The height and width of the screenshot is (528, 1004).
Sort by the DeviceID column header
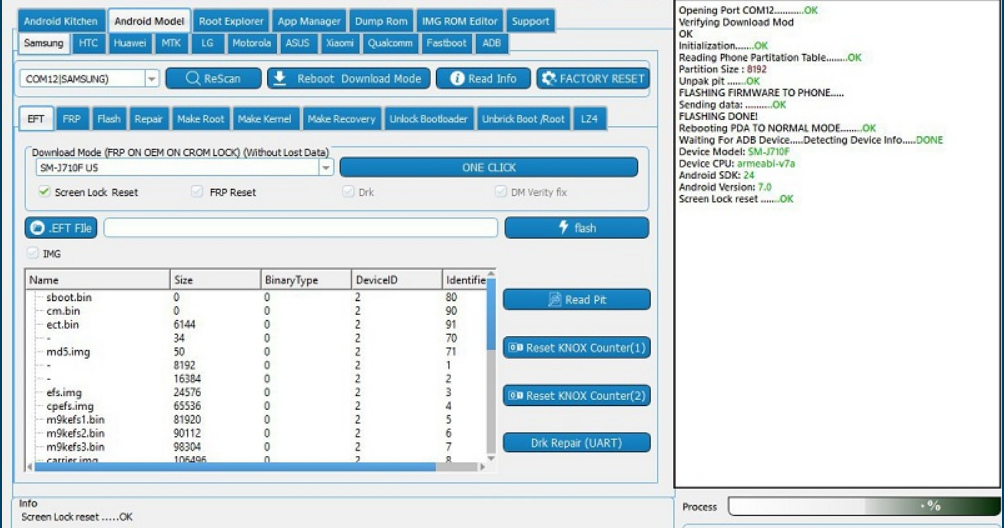397,280
